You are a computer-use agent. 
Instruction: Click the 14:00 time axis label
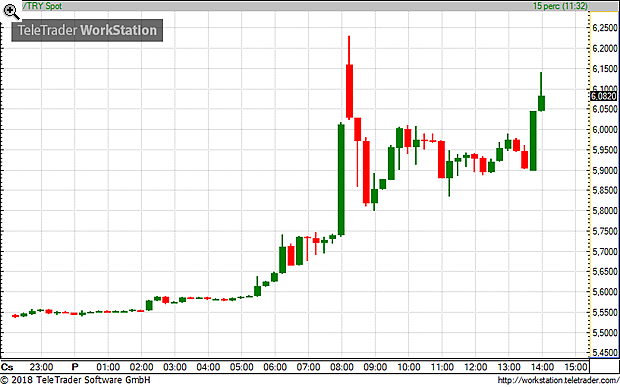542,366
